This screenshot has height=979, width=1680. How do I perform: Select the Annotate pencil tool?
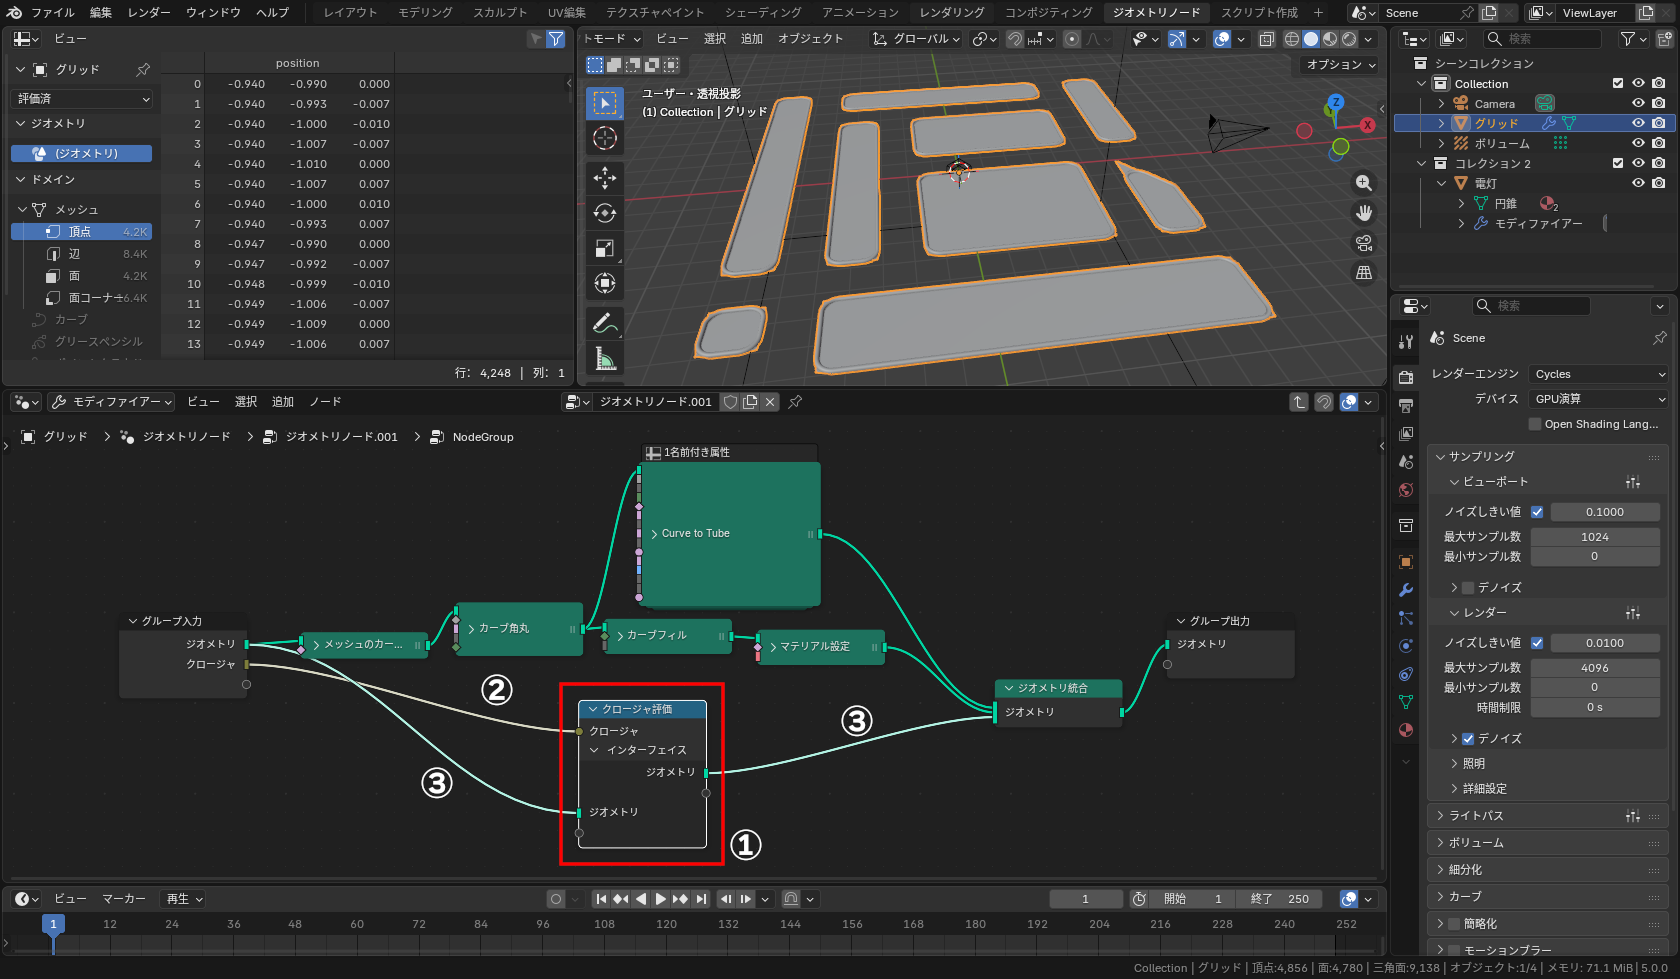click(604, 323)
